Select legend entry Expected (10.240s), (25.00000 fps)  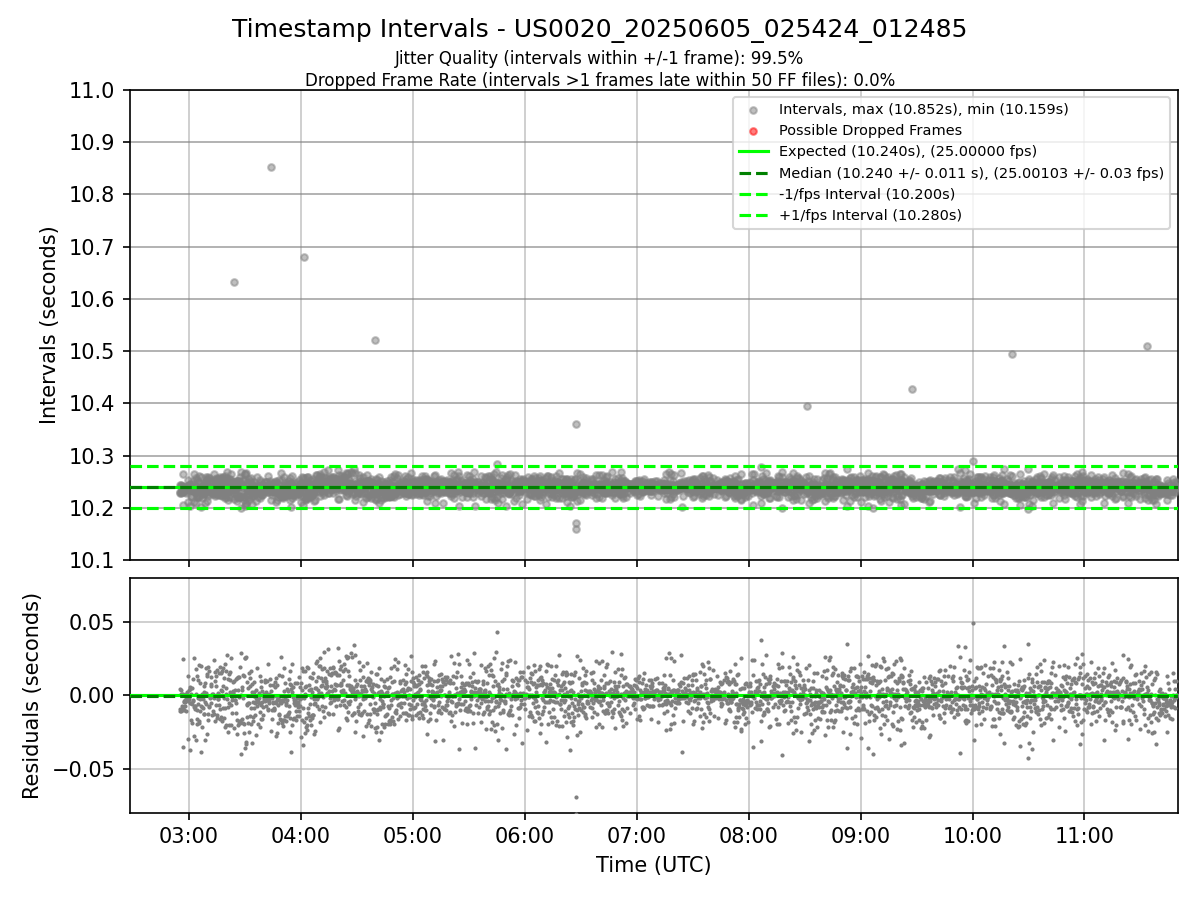tap(907, 151)
